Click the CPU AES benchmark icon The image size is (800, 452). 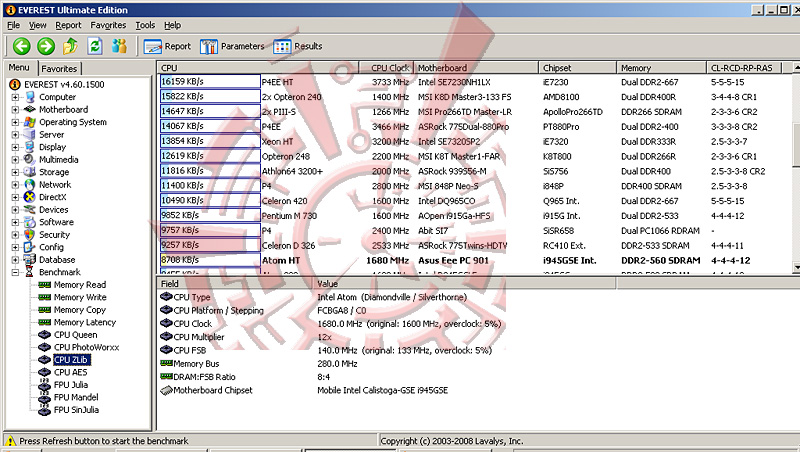[x=44, y=372]
